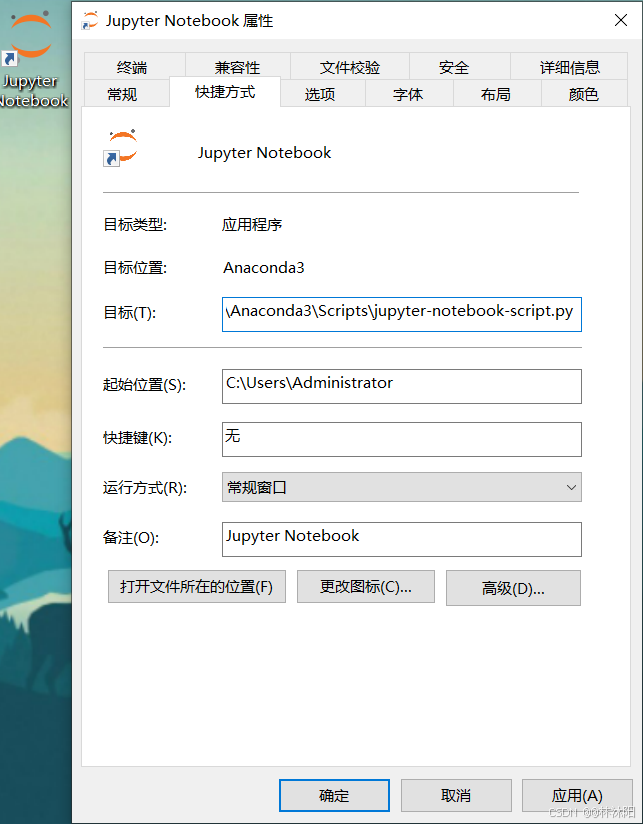Click the 目标类型 value 应用程序
643x824 pixels.
[x=252, y=225]
